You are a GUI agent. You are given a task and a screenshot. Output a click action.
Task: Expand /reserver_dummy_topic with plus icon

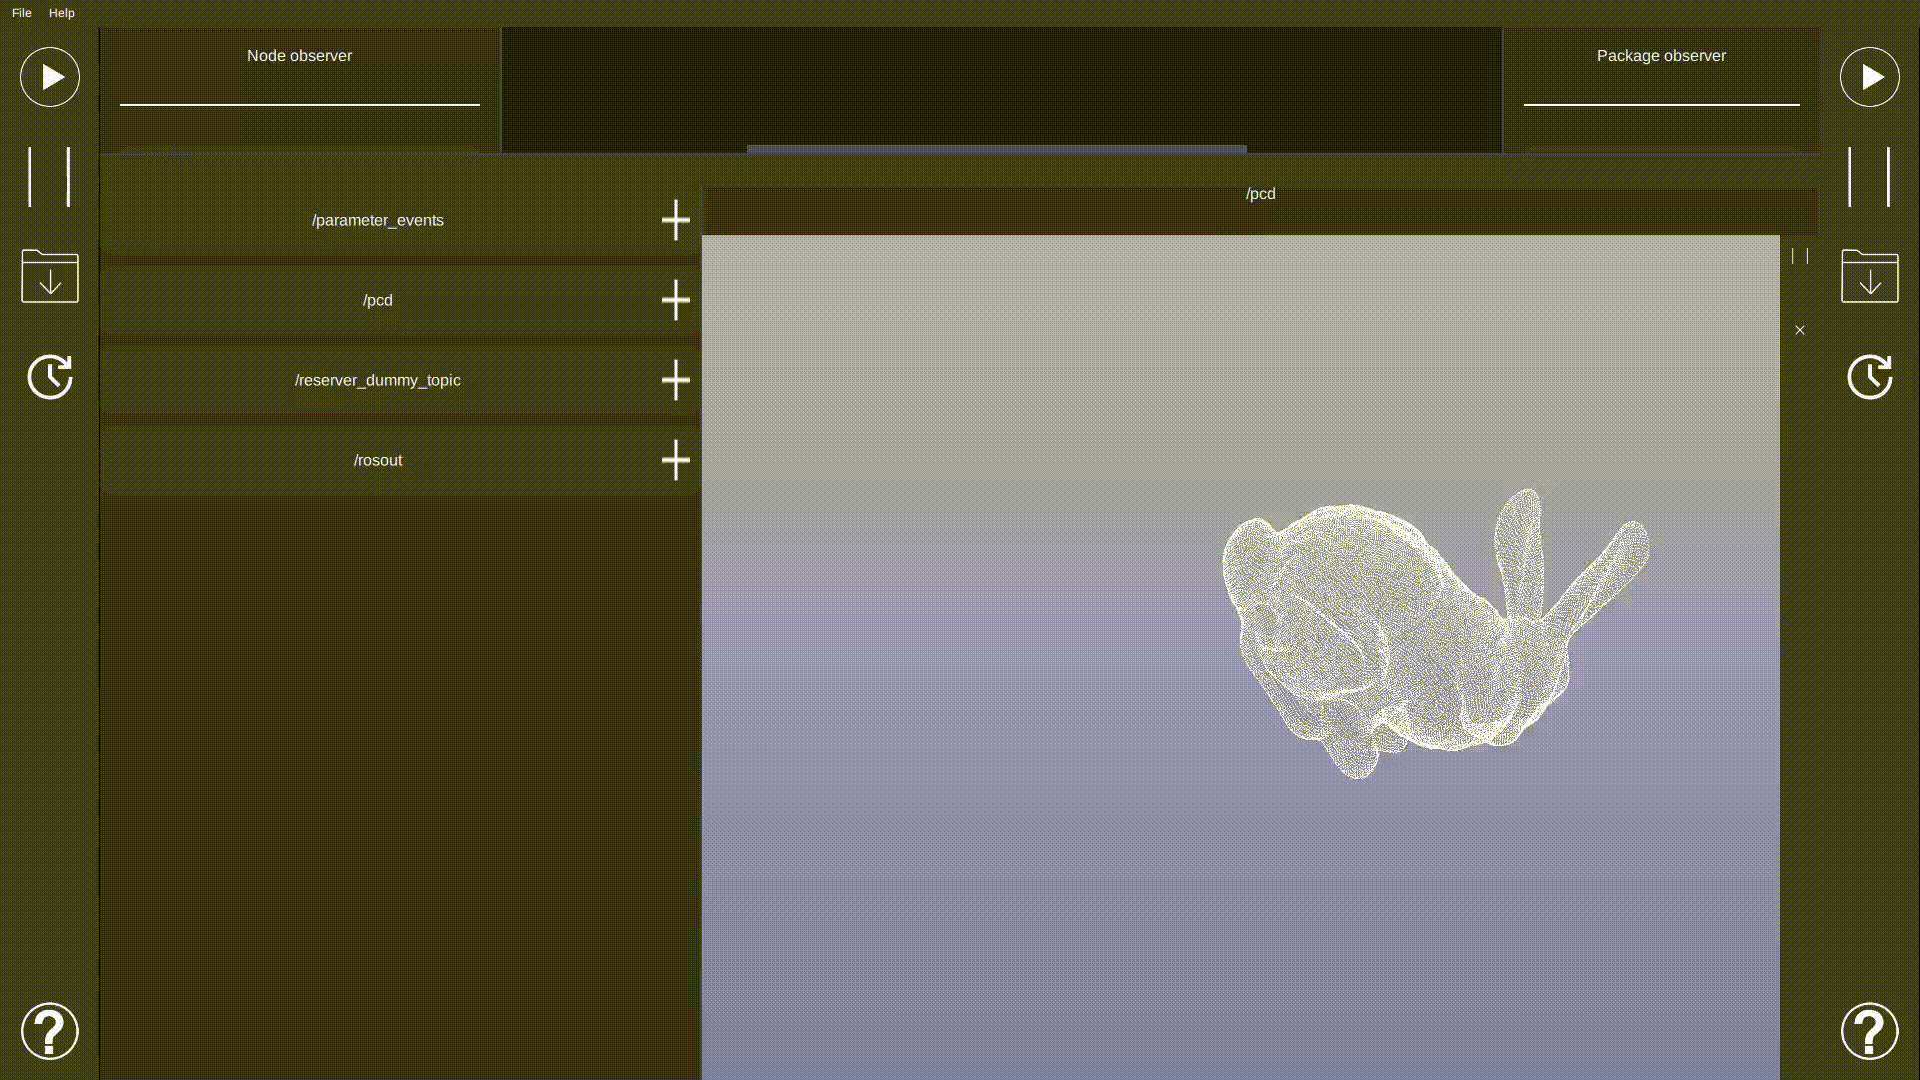676,380
